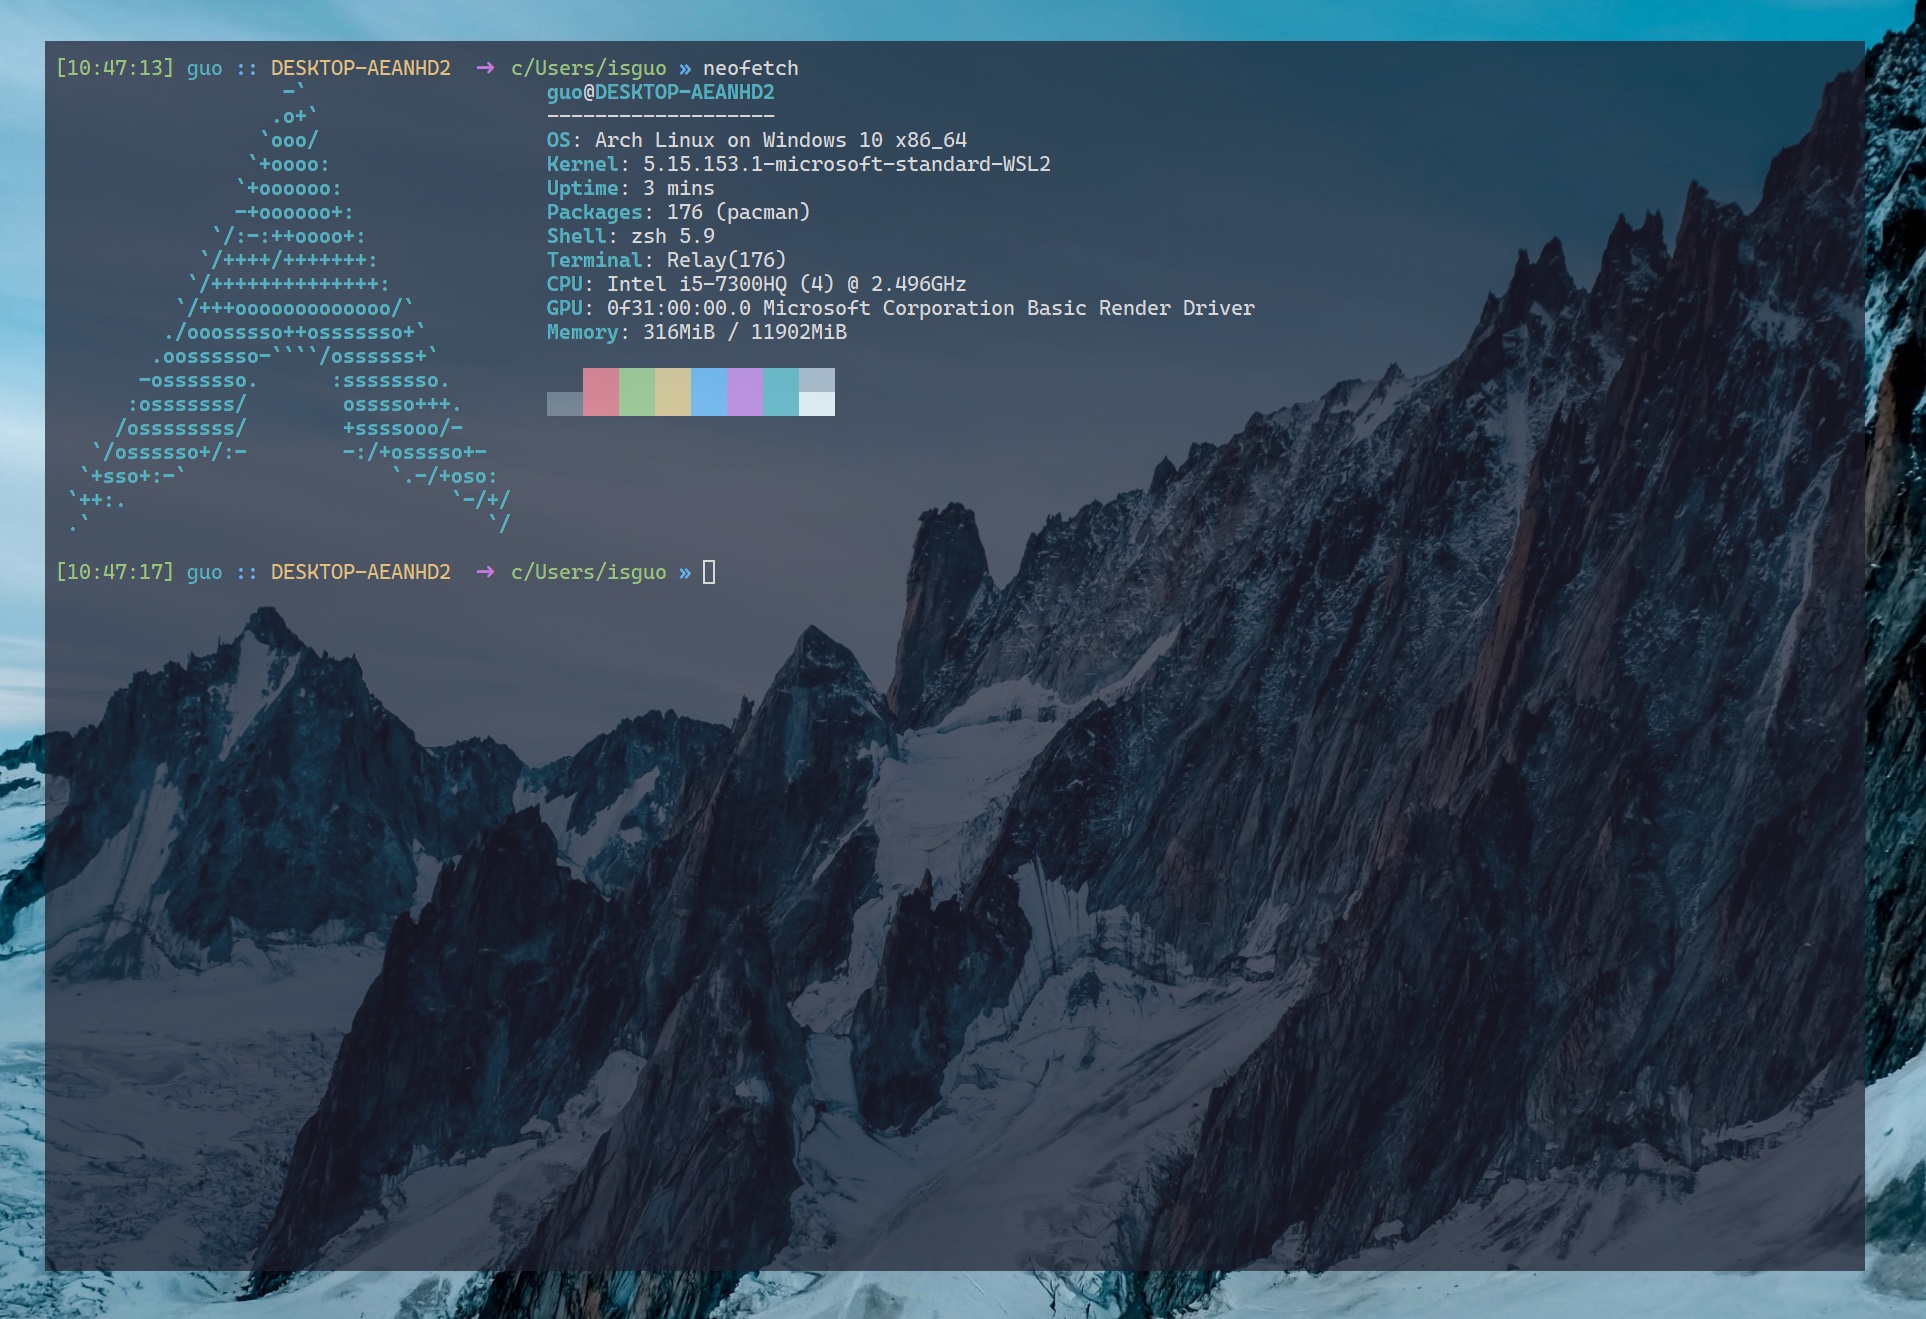Image resolution: width=1926 pixels, height=1319 pixels.
Task: Click the typed 'neofetch' command text
Action: (750, 68)
